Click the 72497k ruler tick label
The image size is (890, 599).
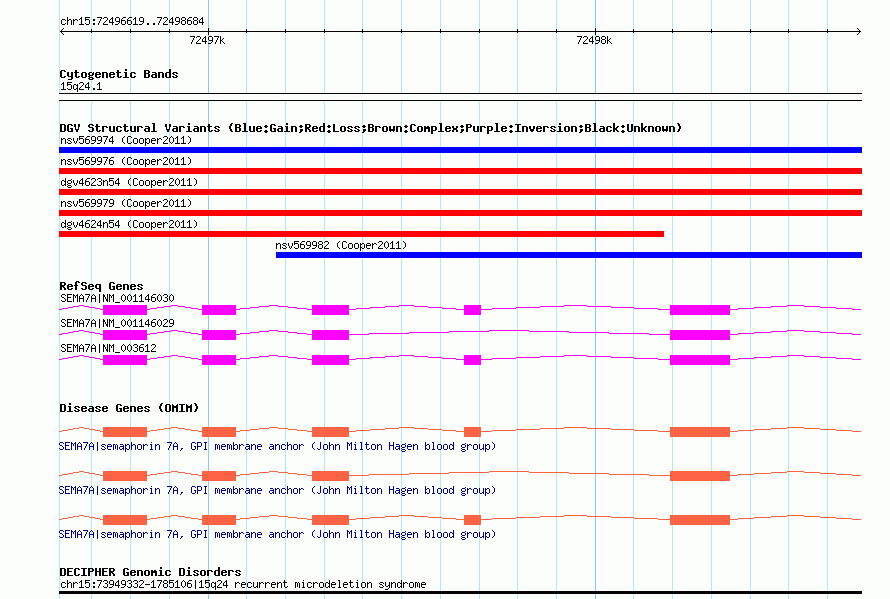[207, 40]
